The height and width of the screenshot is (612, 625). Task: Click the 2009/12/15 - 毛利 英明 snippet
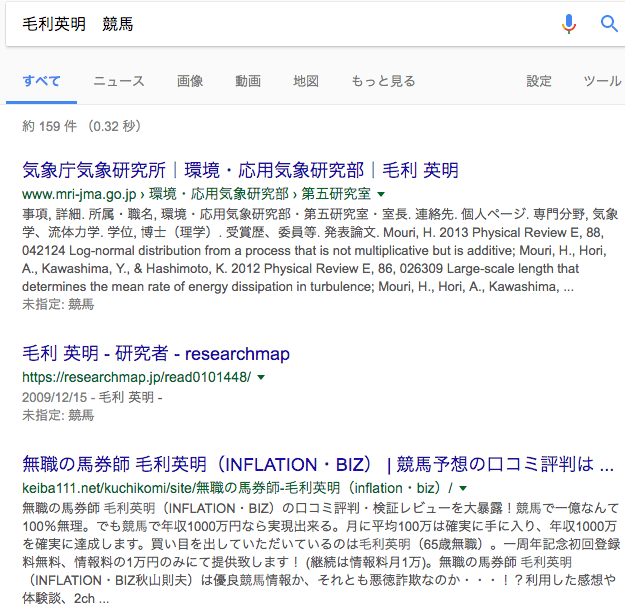click(x=92, y=398)
